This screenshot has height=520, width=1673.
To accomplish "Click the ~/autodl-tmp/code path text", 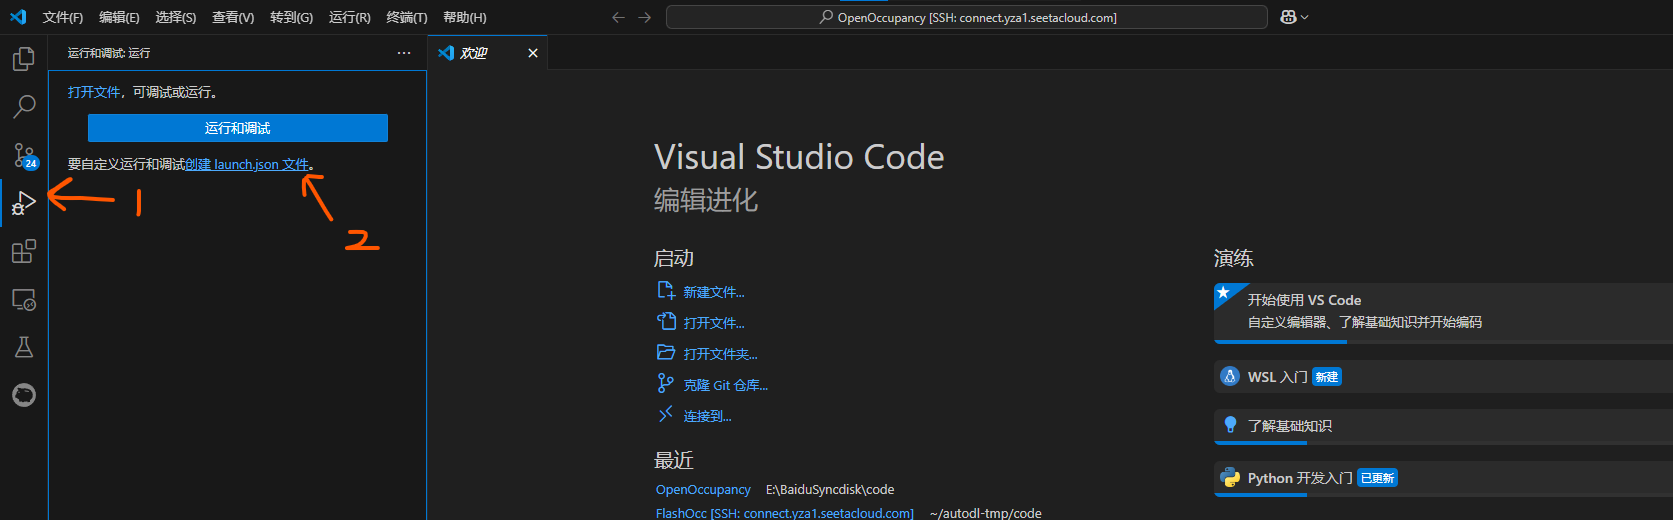I will (985, 513).
